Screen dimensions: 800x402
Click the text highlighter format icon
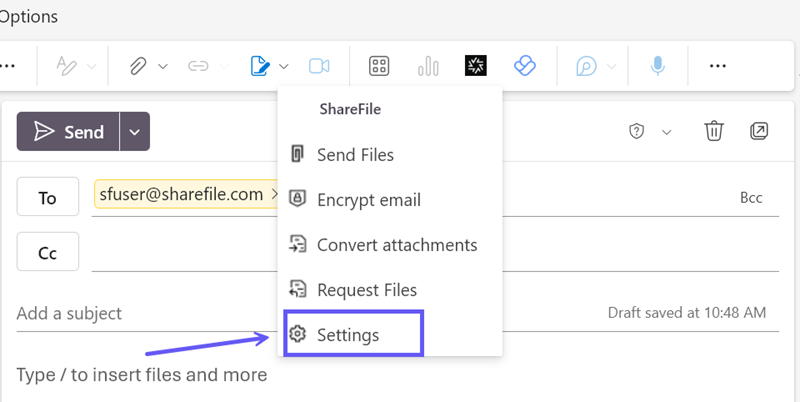(x=66, y=66)
